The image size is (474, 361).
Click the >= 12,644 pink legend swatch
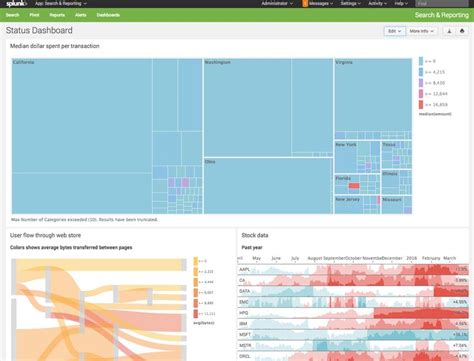(x=421, y=94)
